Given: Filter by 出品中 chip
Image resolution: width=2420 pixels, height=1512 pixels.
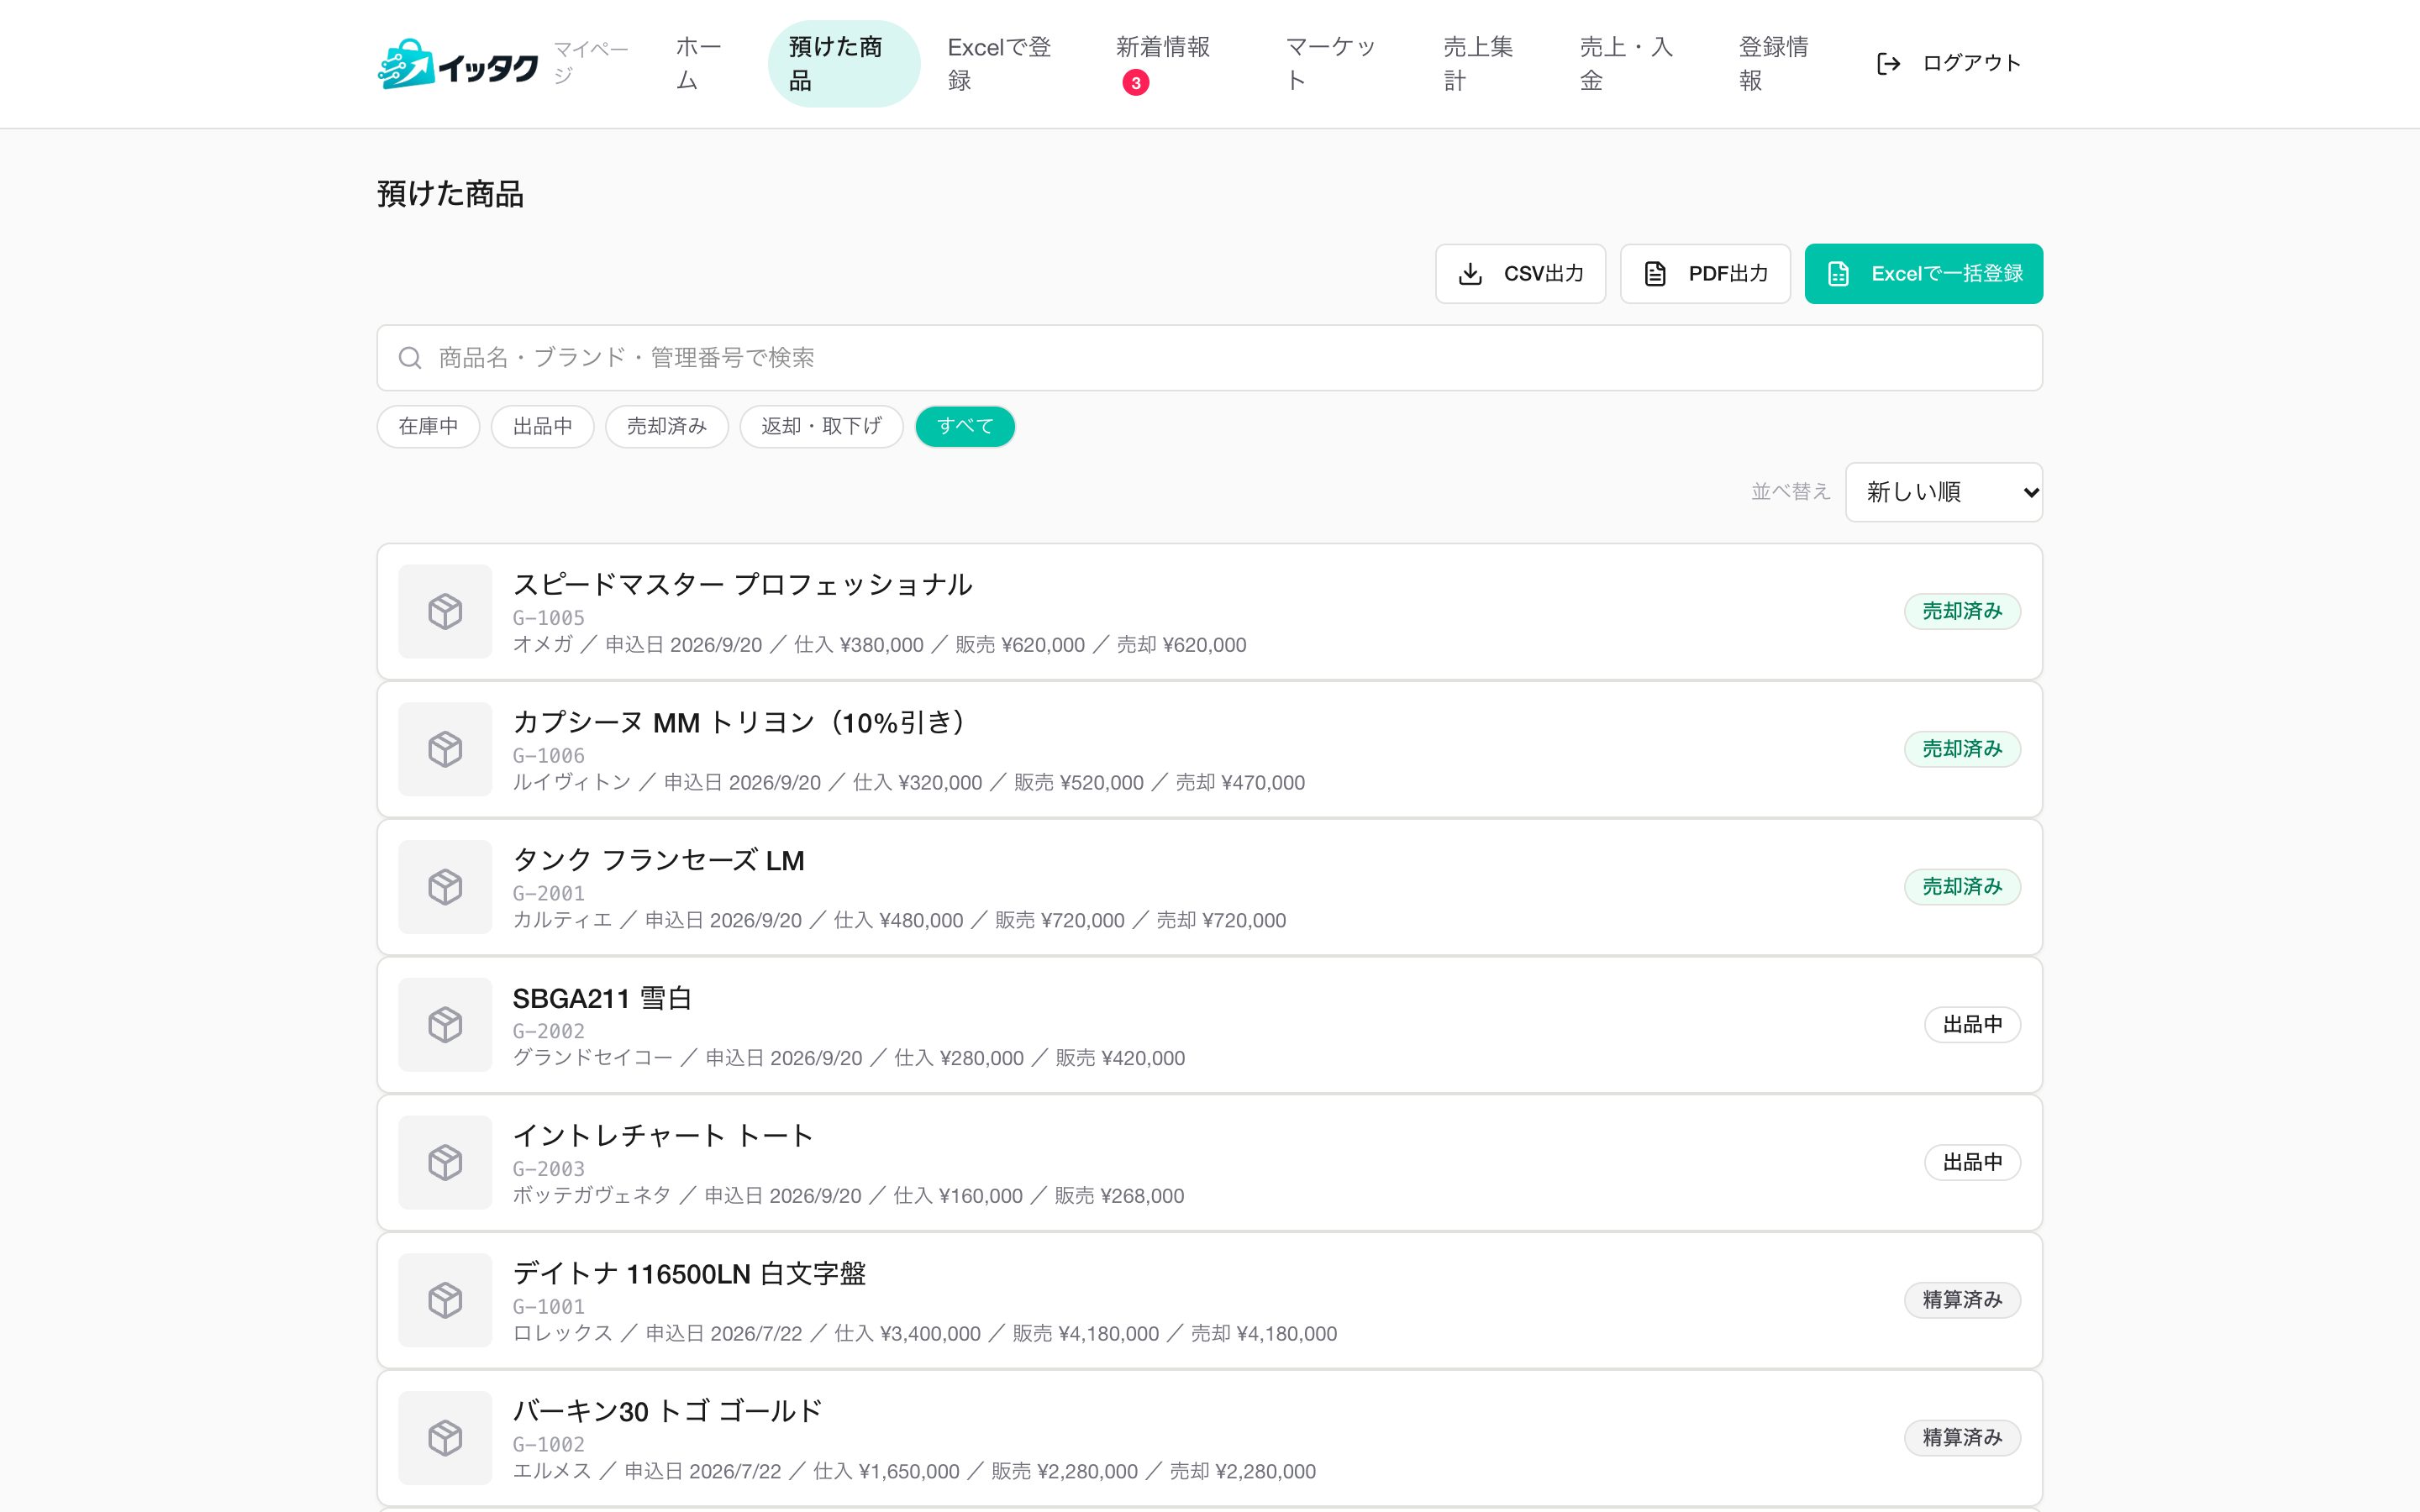Looking at the screenshot, I should 542,427.
